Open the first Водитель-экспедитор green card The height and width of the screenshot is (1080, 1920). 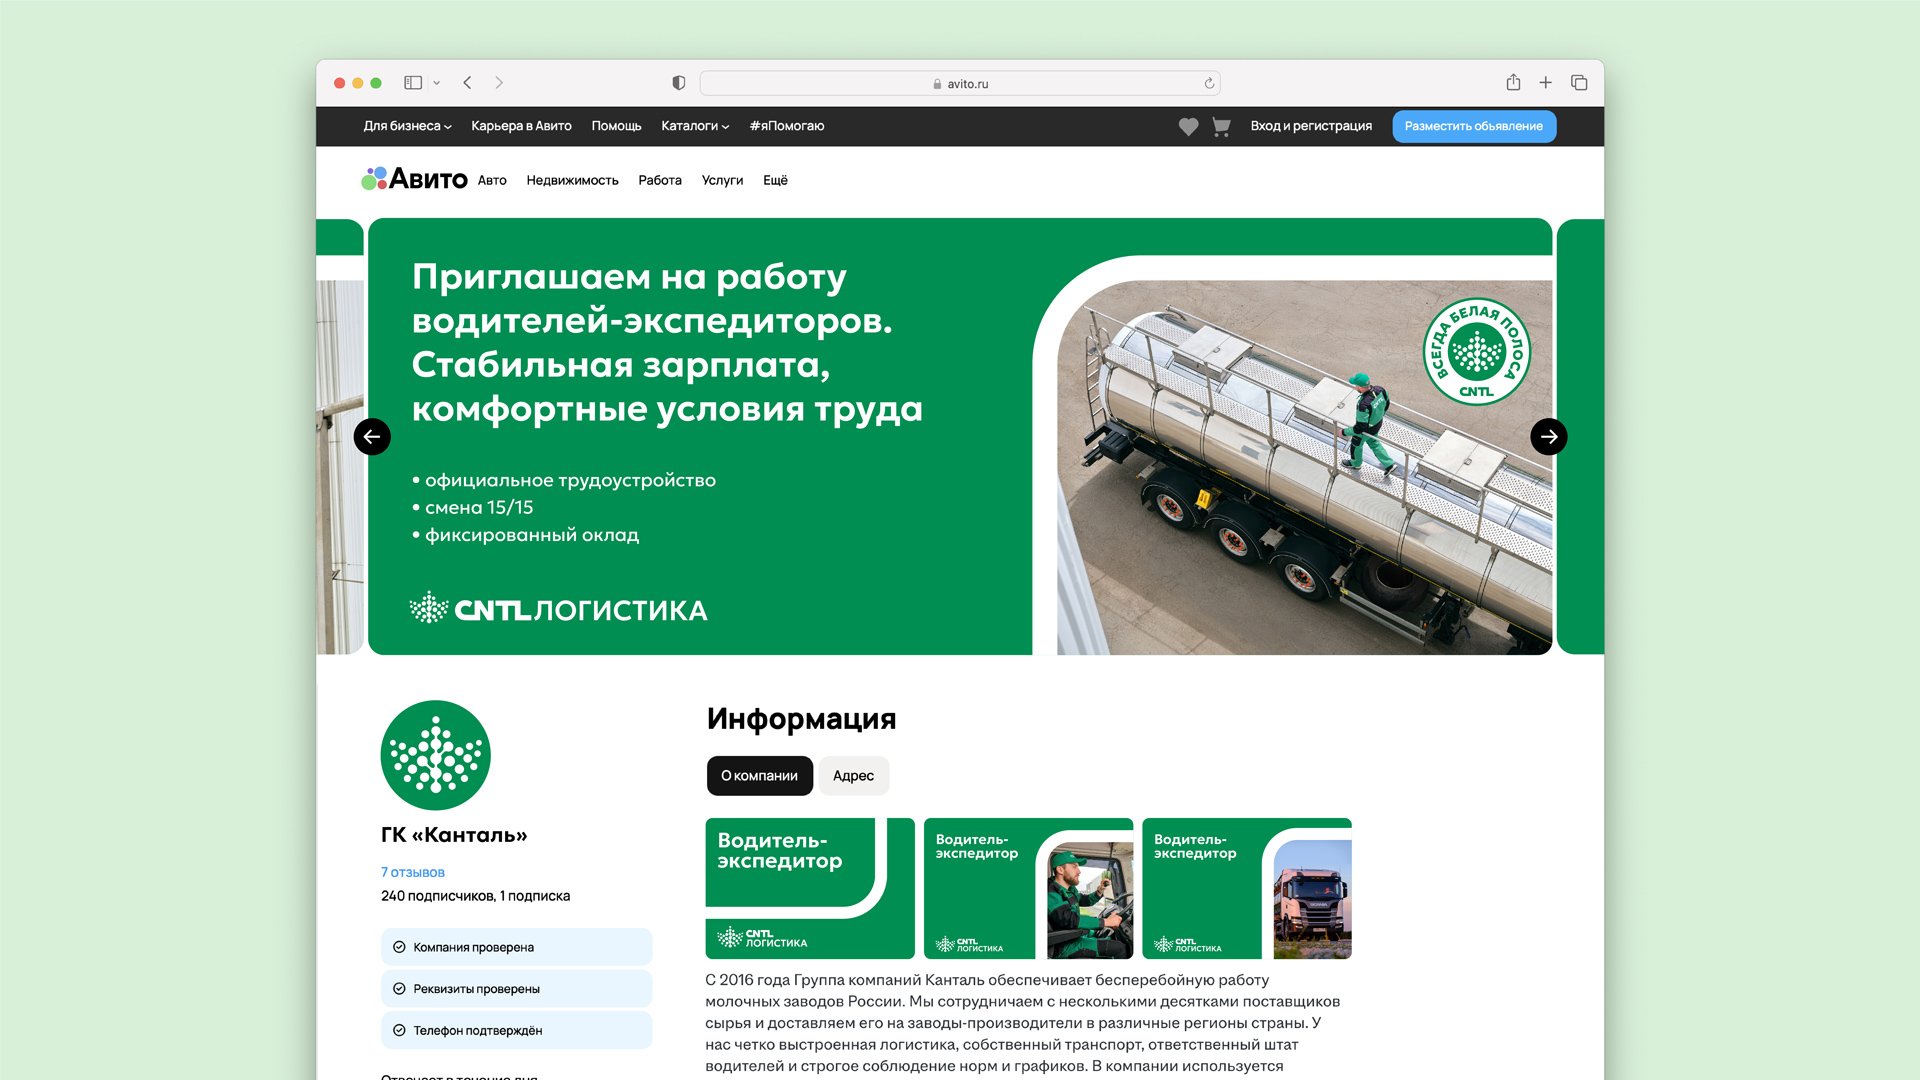(x=810, y=889)
